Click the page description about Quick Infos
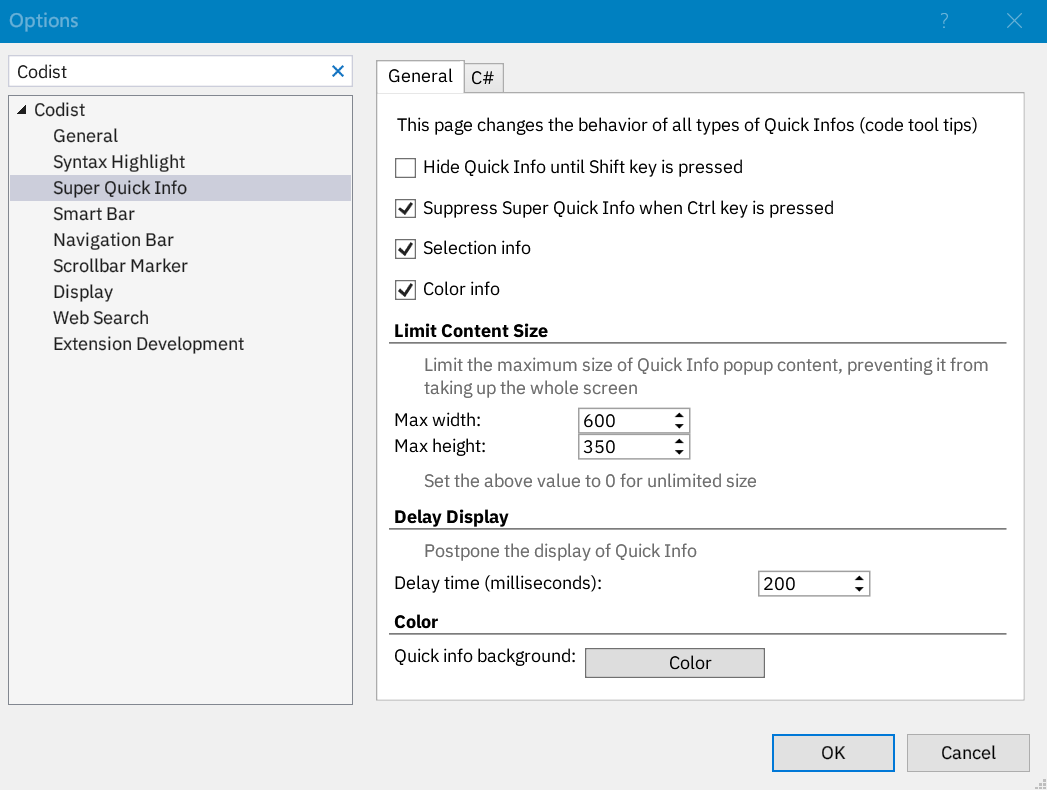This screenshot has width=1047, height=790. pos(687,126)
